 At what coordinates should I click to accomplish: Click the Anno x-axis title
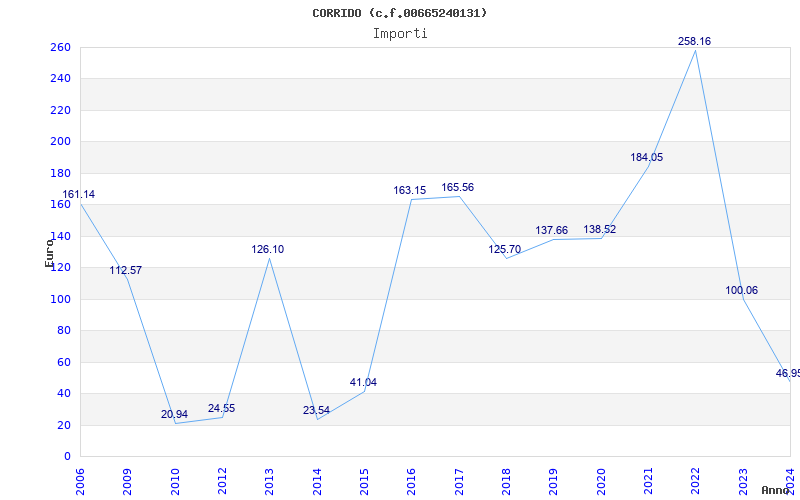point(775,490)
